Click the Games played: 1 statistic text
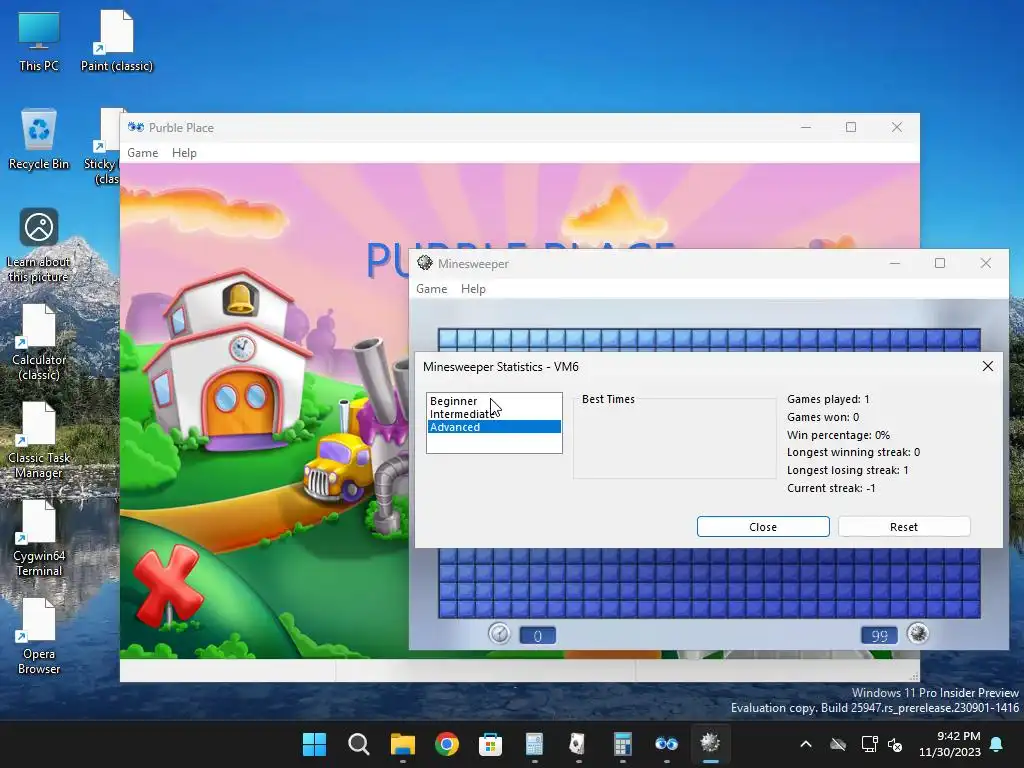 [x=828, y=399]
